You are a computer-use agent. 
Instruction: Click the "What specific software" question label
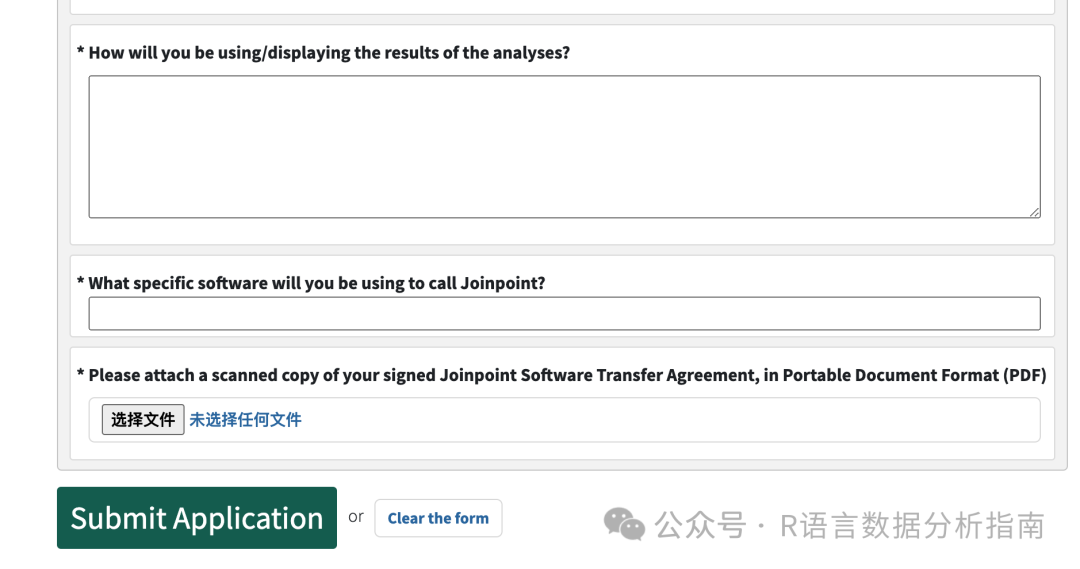pos(317,283)
